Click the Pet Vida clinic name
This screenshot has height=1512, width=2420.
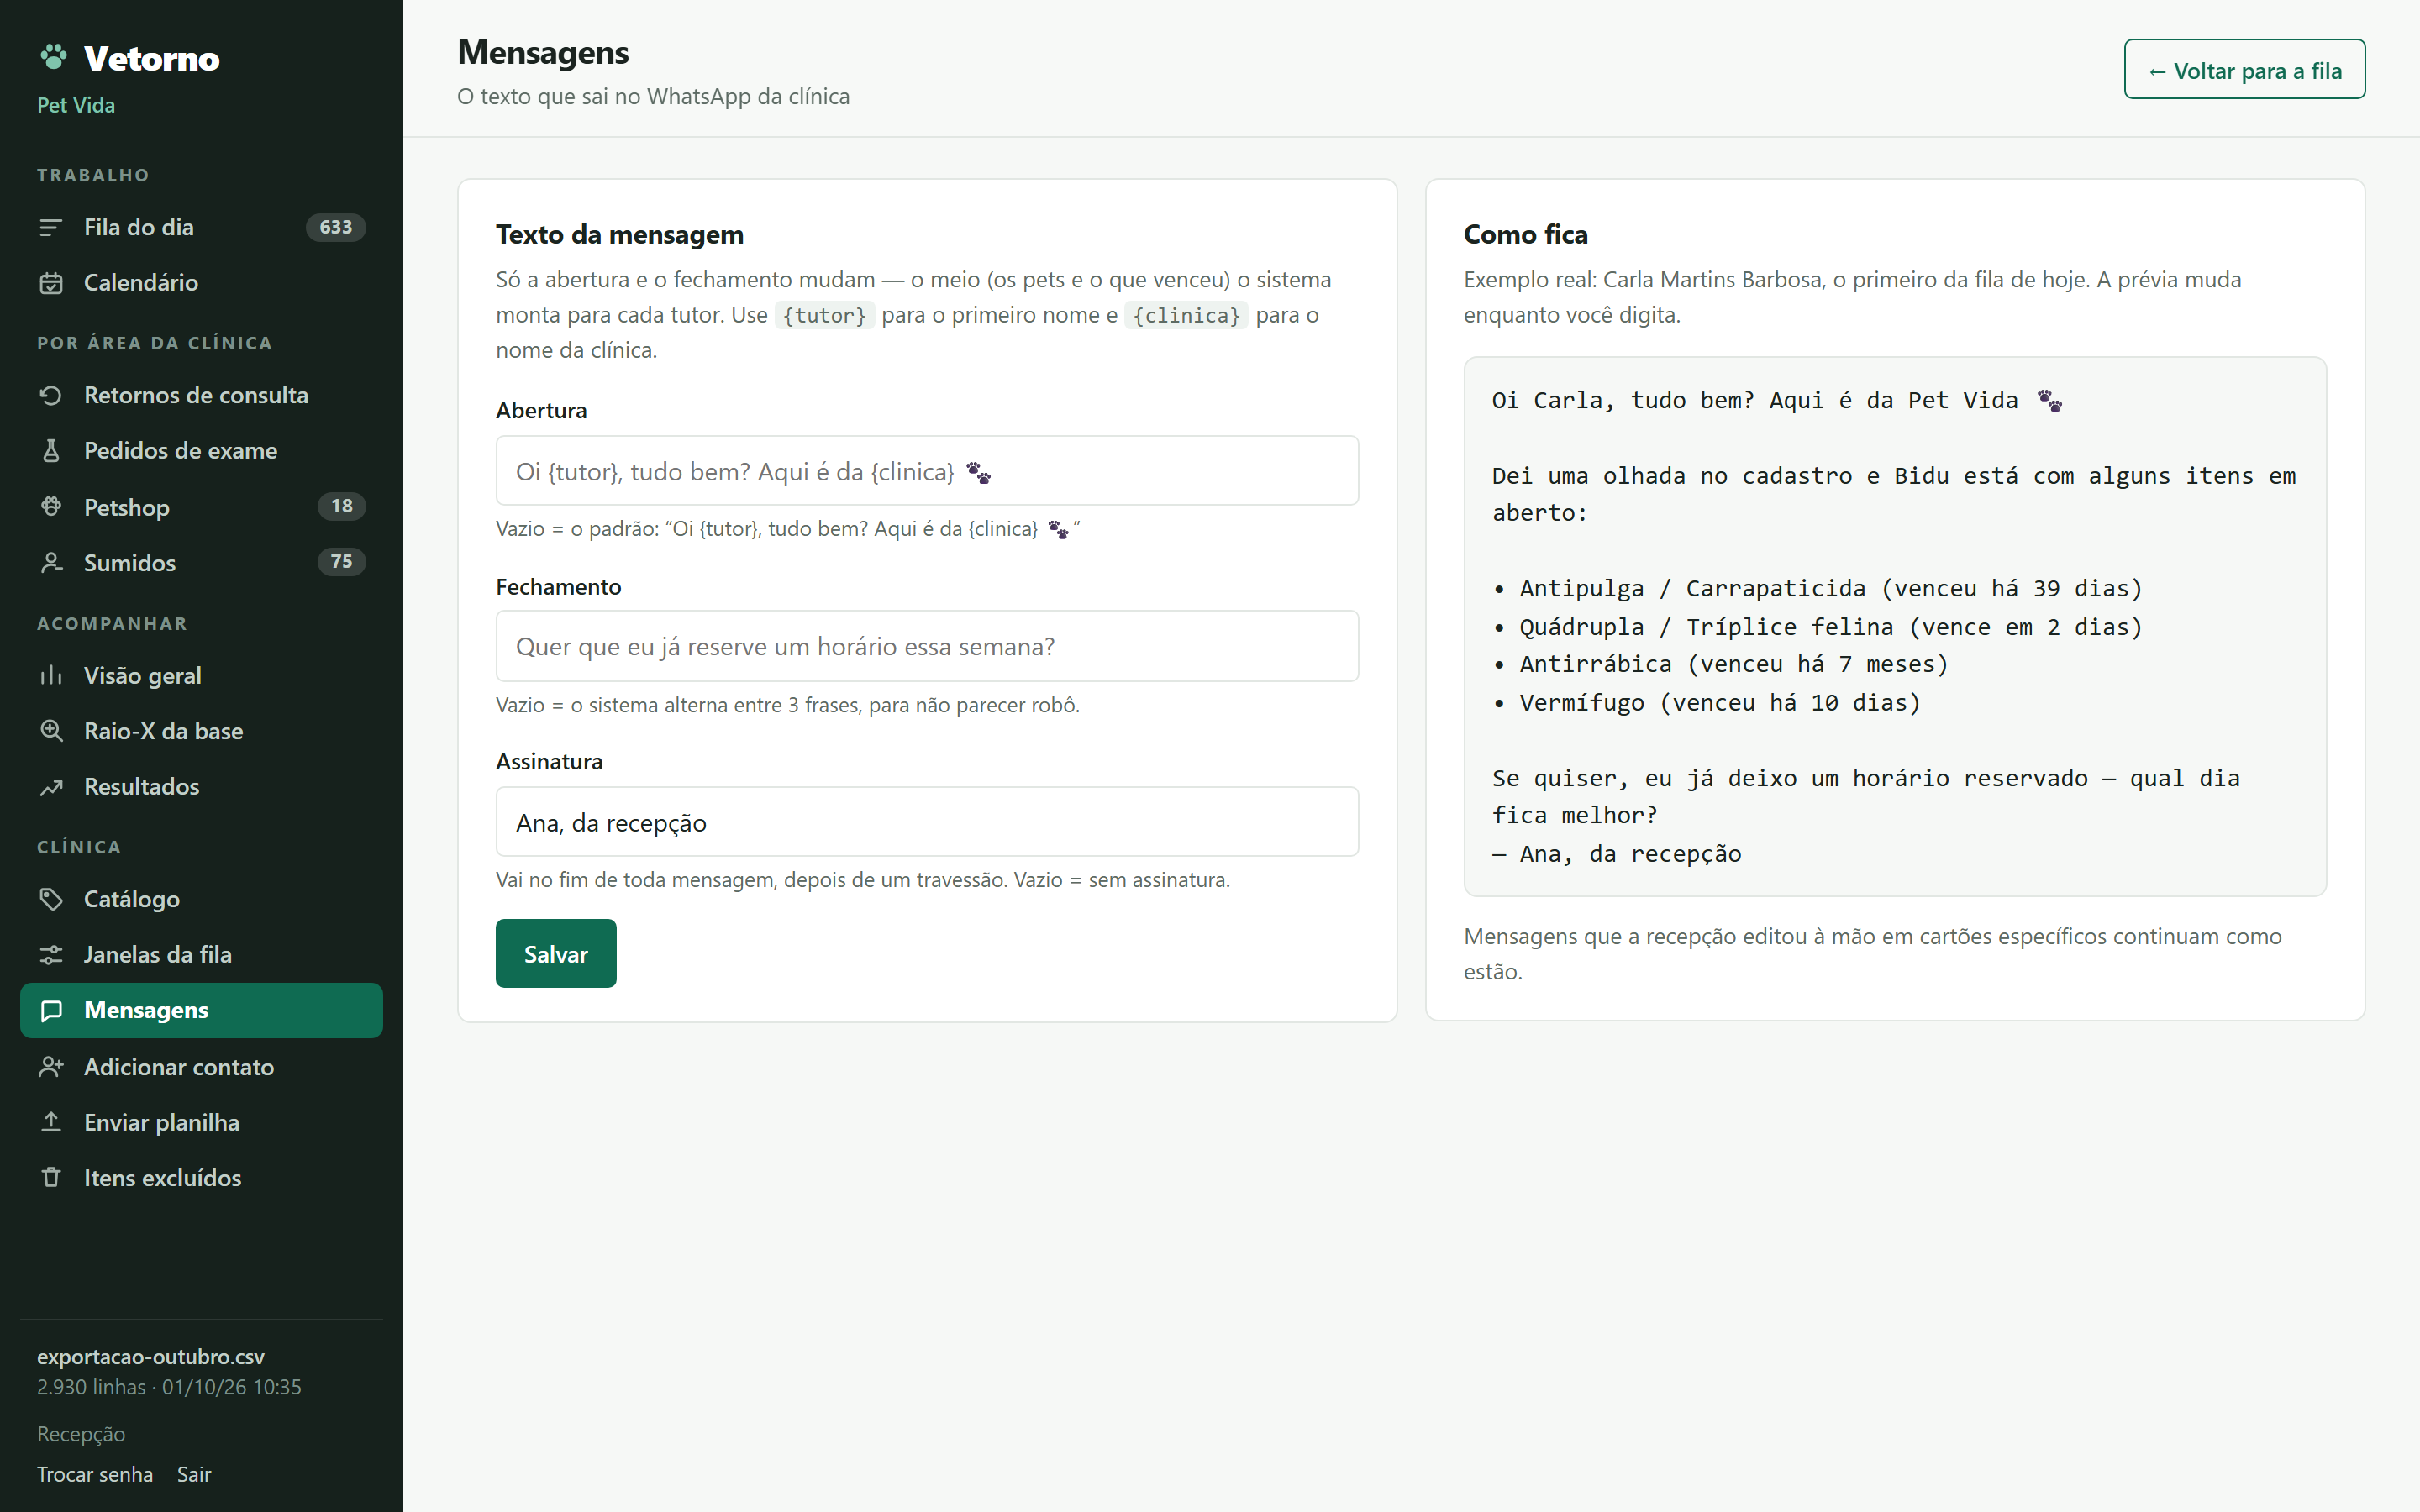click(76, 105)
